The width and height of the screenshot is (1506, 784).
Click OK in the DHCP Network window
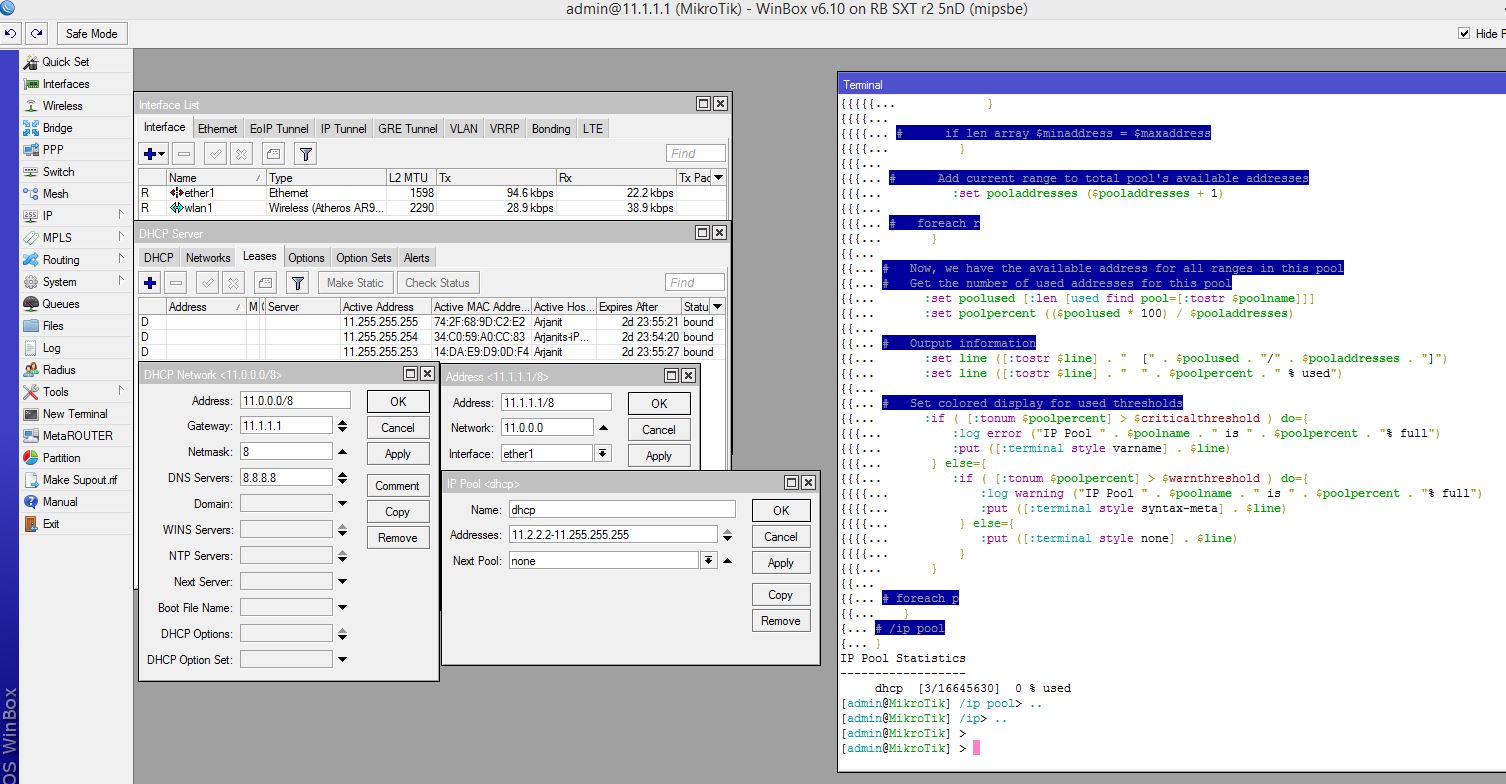pos(398,401)
